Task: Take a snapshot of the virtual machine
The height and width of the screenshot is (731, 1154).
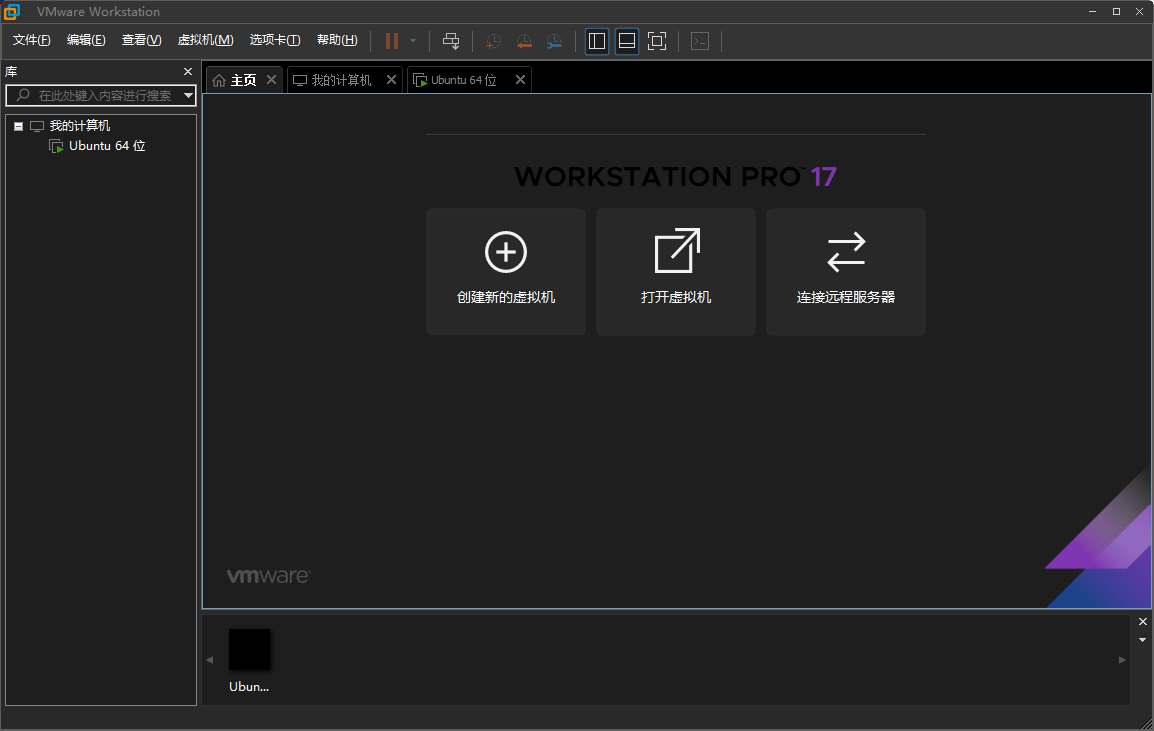Action: [493, 41]
